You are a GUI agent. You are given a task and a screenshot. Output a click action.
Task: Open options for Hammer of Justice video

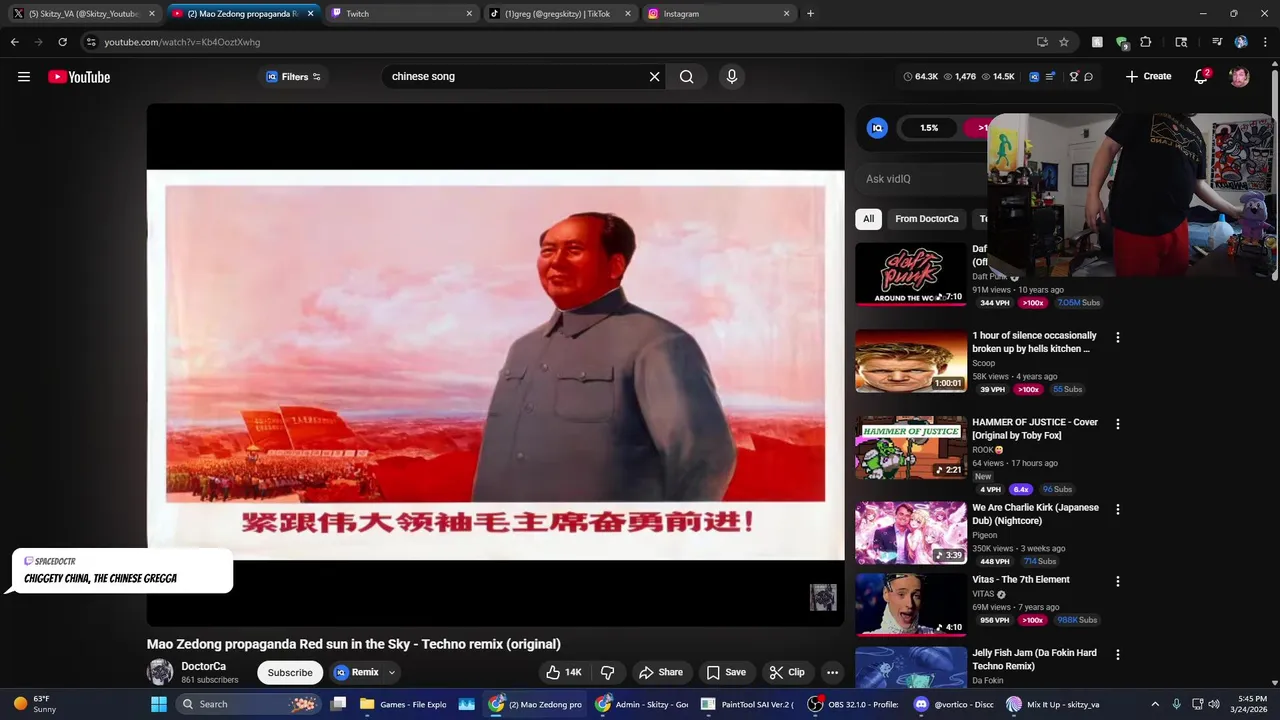pos(1118,424)
